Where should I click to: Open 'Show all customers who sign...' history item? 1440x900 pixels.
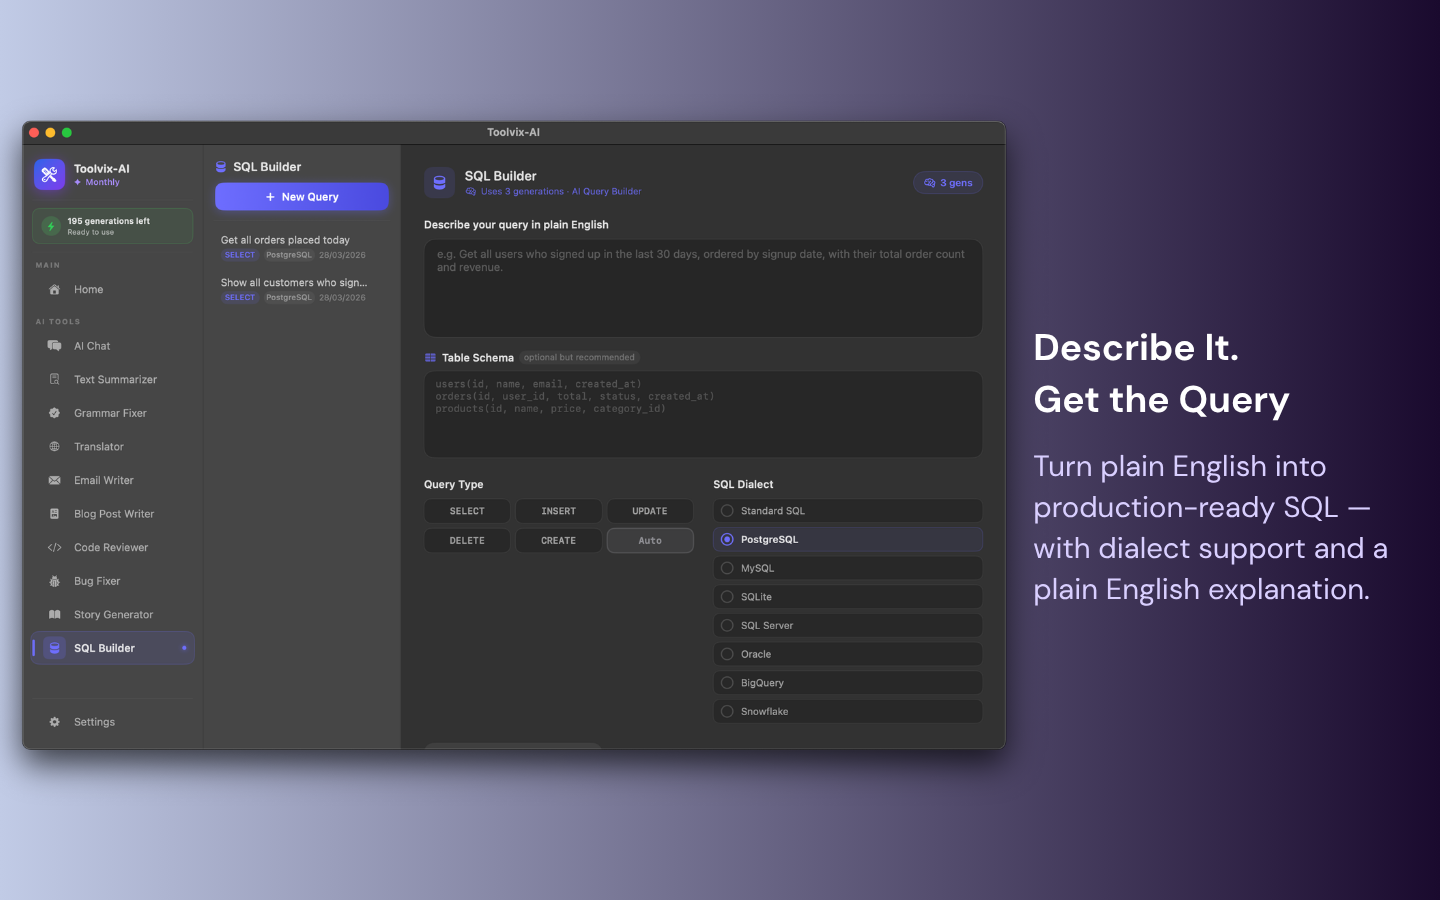pyautogui.click(x=302, y=290)
